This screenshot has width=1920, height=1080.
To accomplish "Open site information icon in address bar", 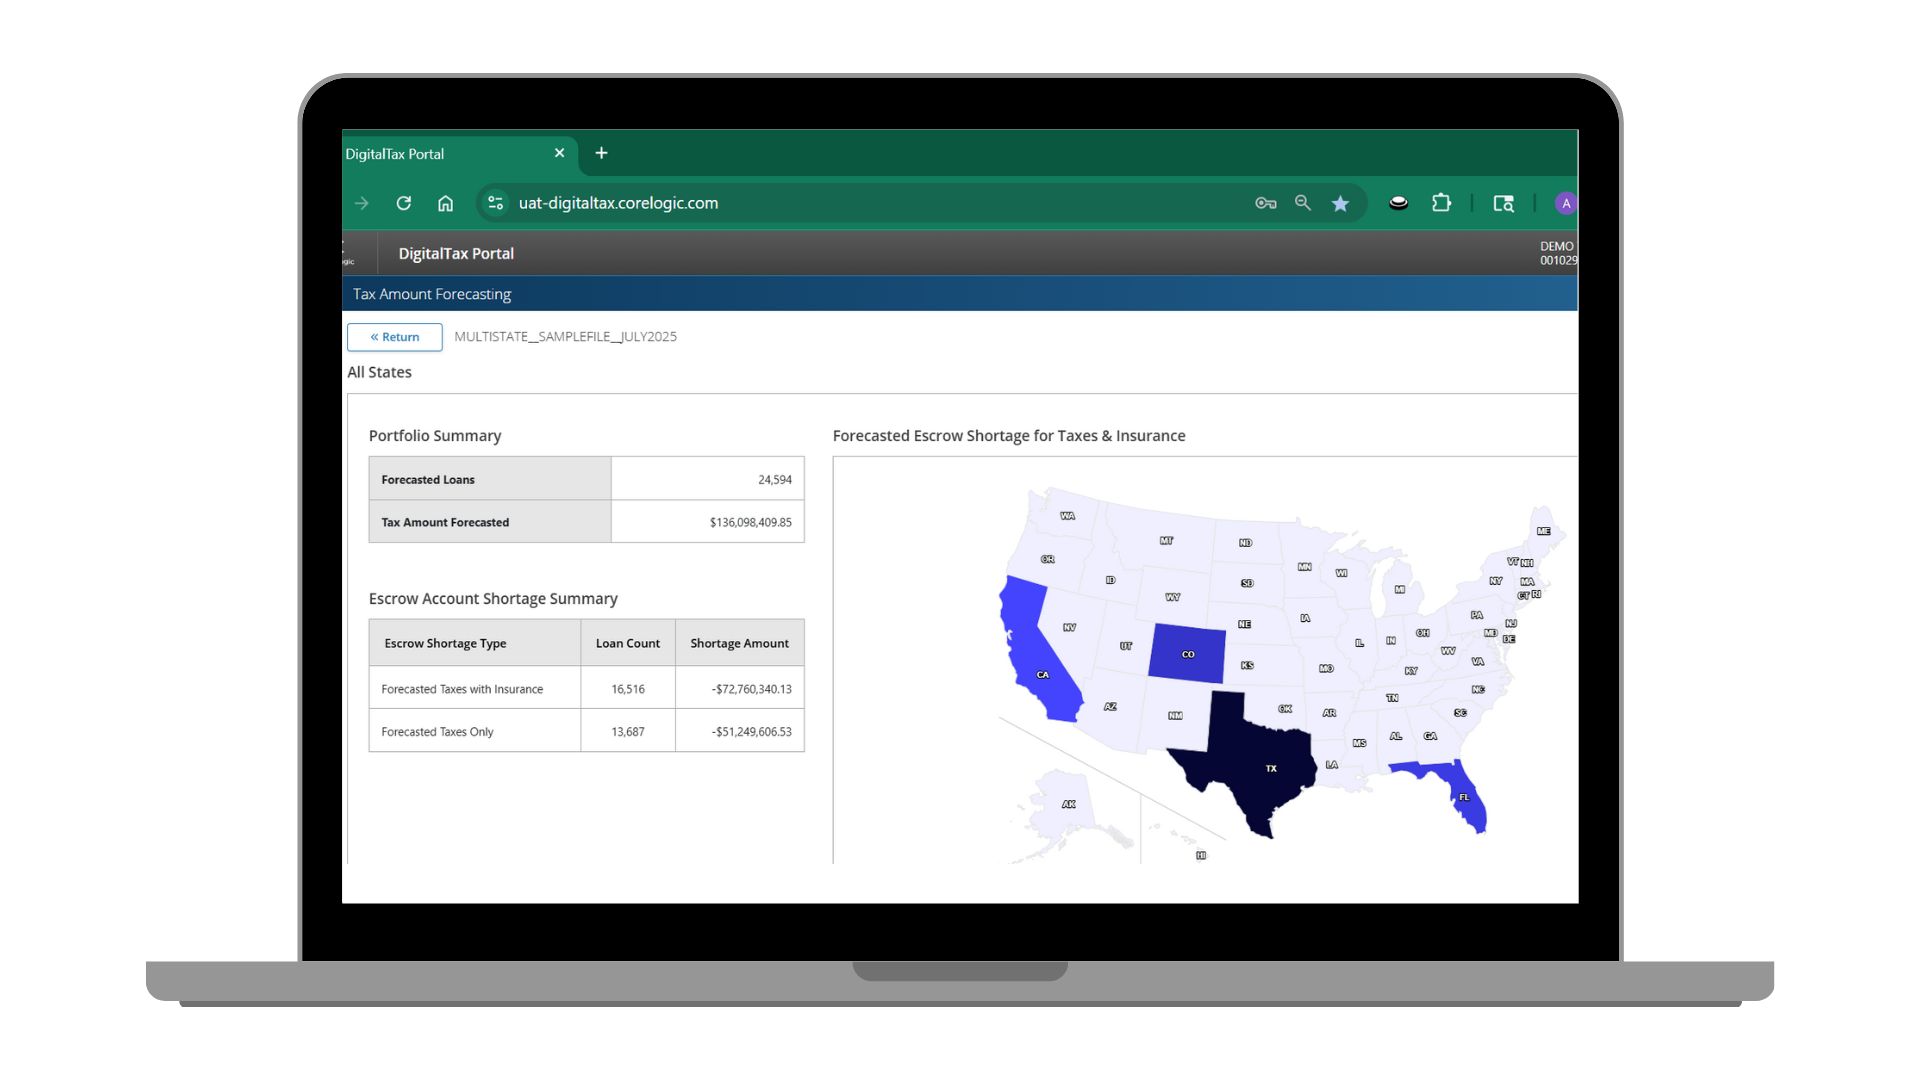I will click(495, 203).
